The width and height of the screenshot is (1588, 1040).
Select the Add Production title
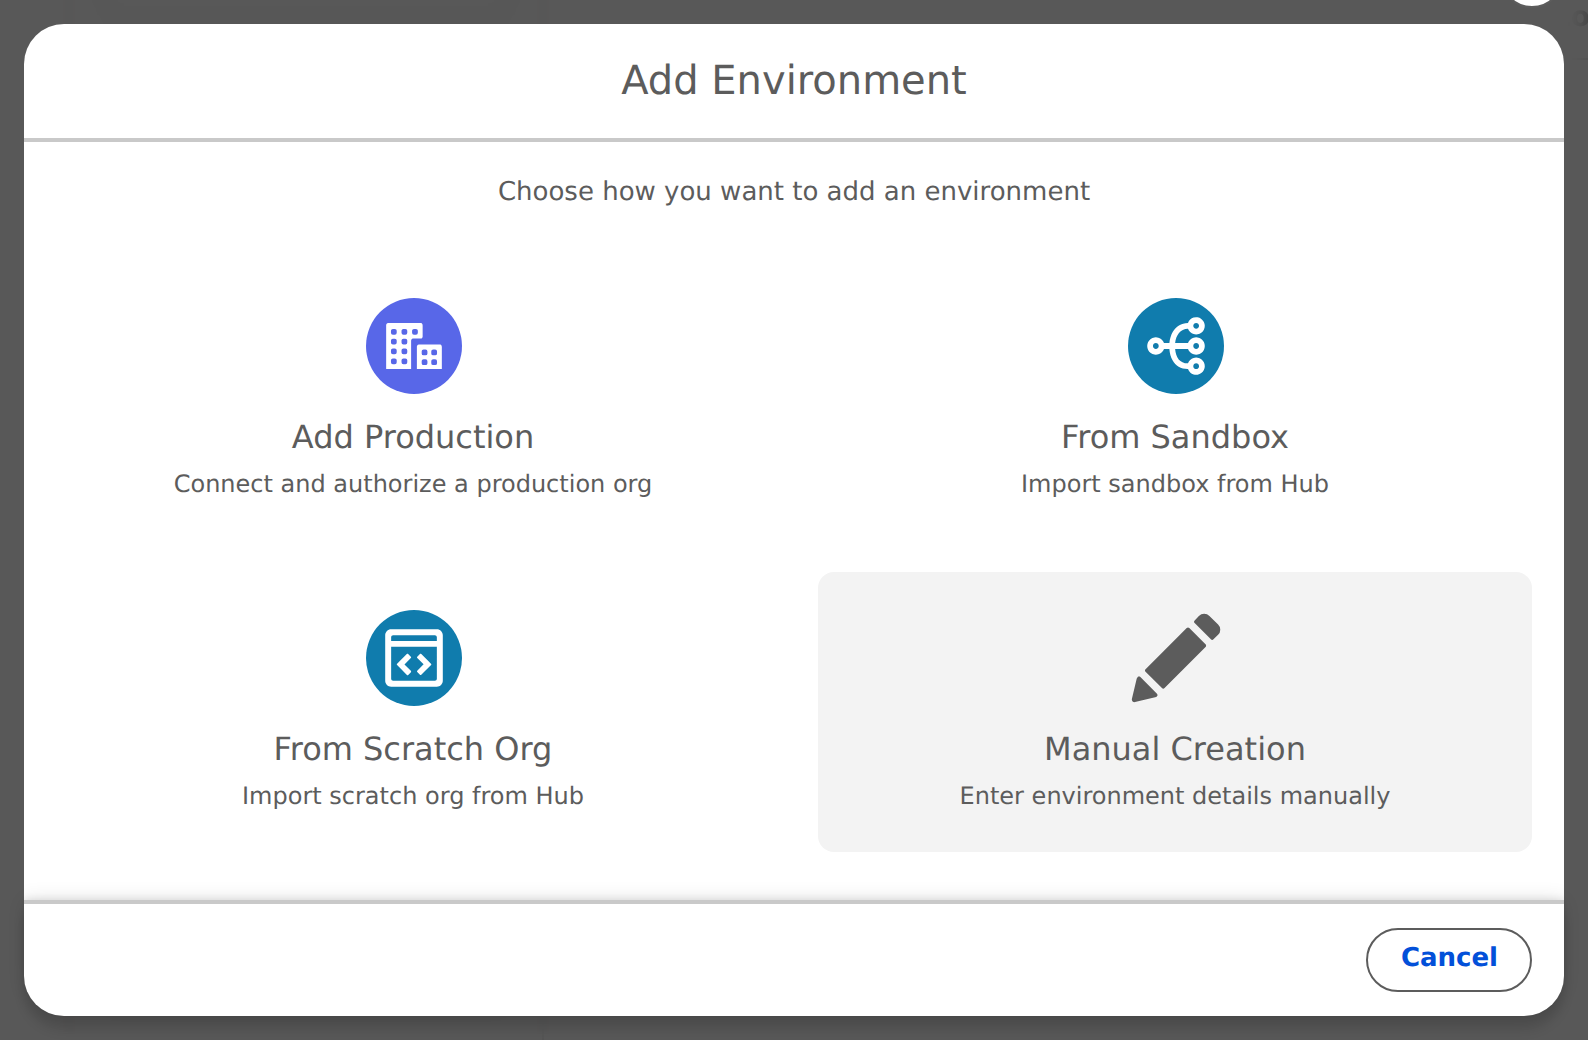(413, 437)
